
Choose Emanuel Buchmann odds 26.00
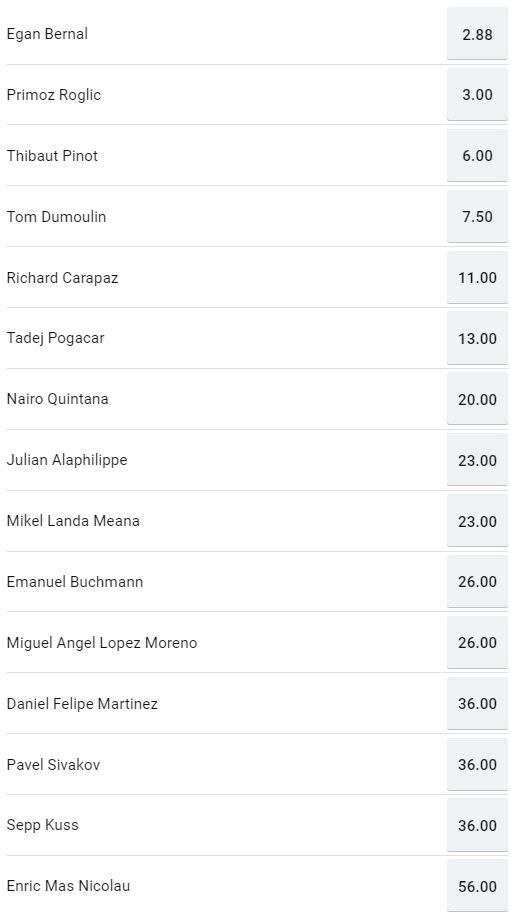(x=477, y=582)
